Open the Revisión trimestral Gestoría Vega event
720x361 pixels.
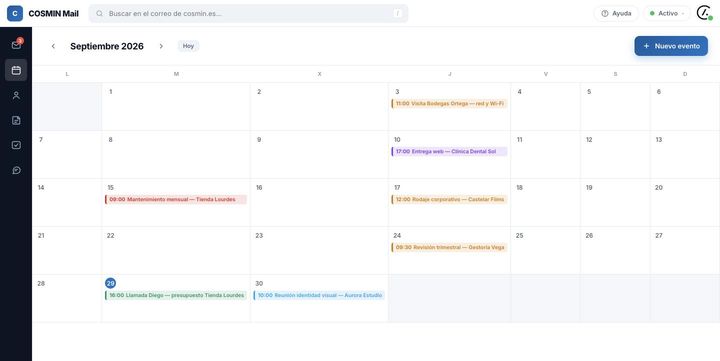pos(449,247)
